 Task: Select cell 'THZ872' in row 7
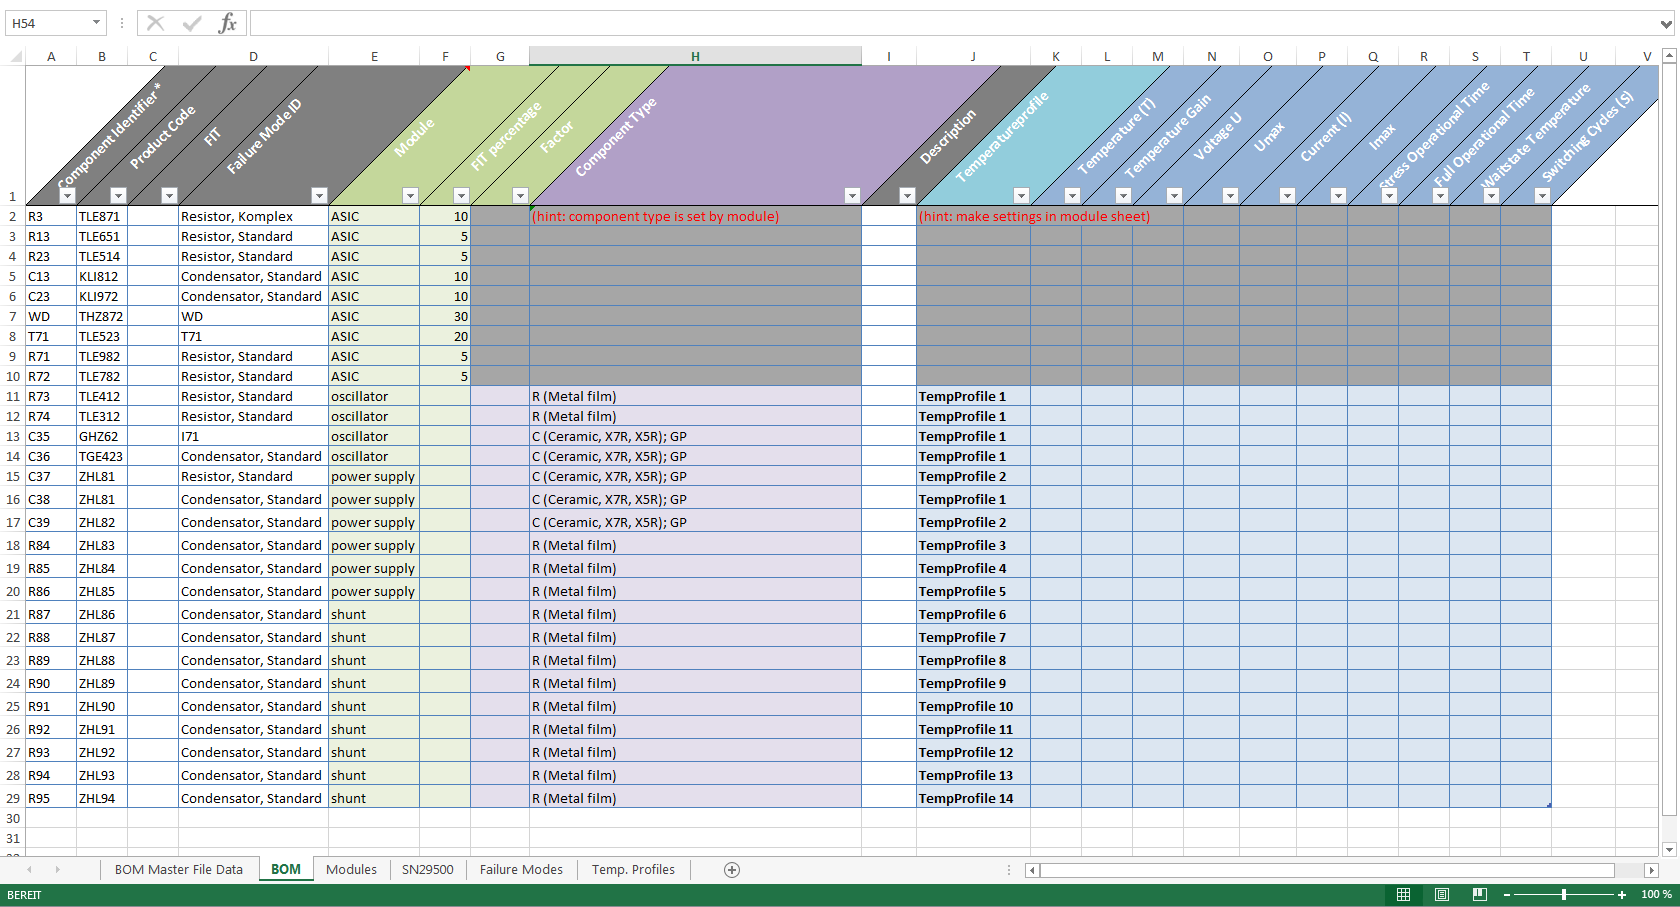(x=102, y=316)
